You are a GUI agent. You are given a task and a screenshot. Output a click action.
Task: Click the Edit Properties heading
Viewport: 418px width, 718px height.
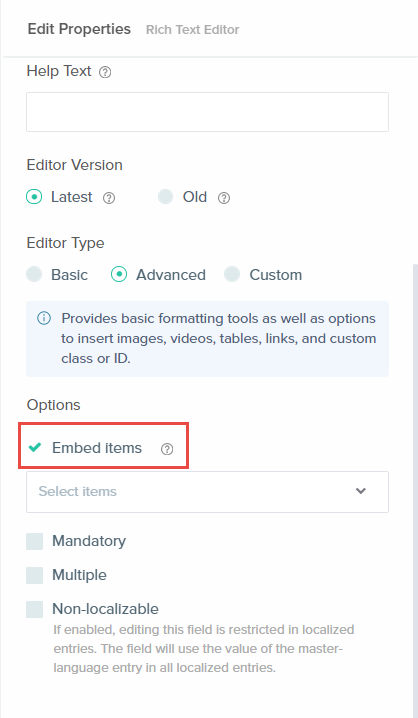coord(79,29)
